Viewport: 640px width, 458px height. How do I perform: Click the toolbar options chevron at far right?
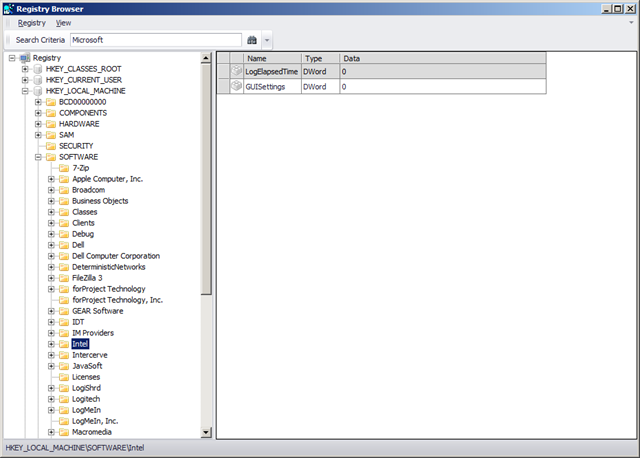(x=631, y=23)
